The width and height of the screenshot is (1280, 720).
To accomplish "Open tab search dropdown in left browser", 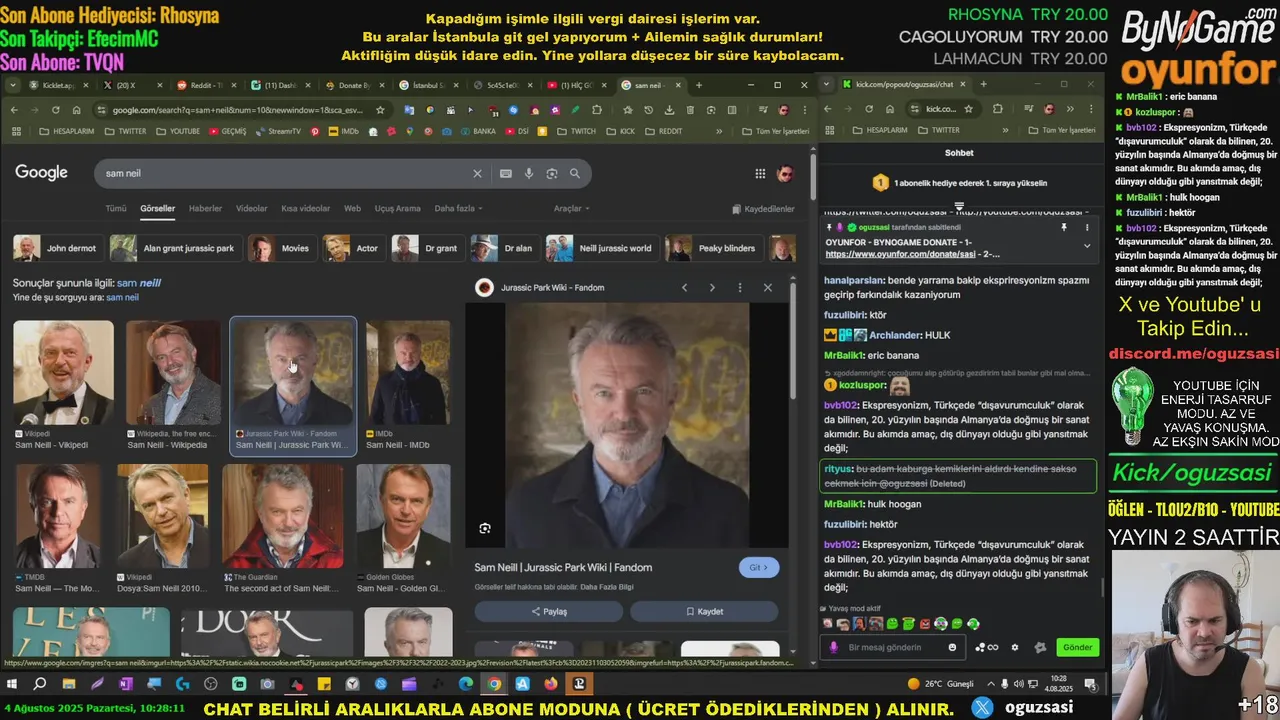I will point(14,85).
